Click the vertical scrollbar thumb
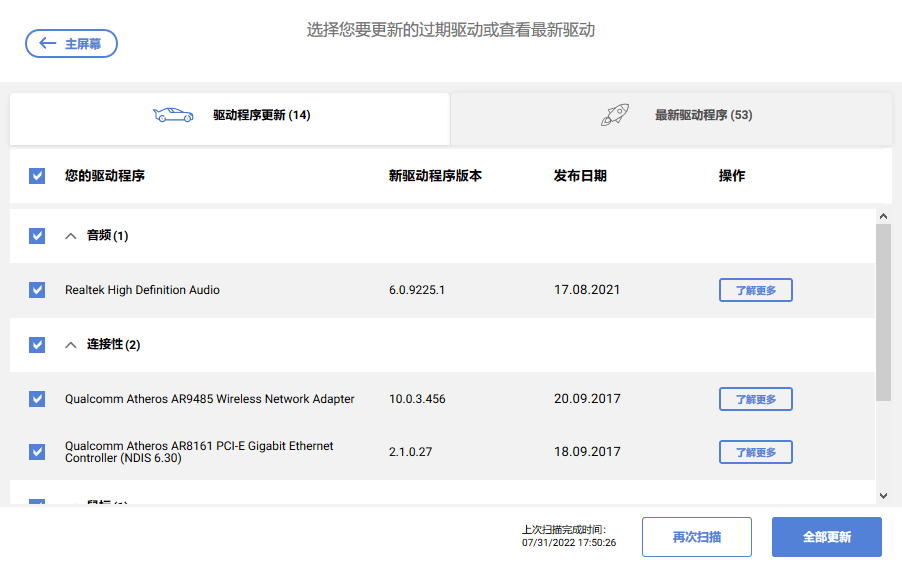 (x=884, y=312)
